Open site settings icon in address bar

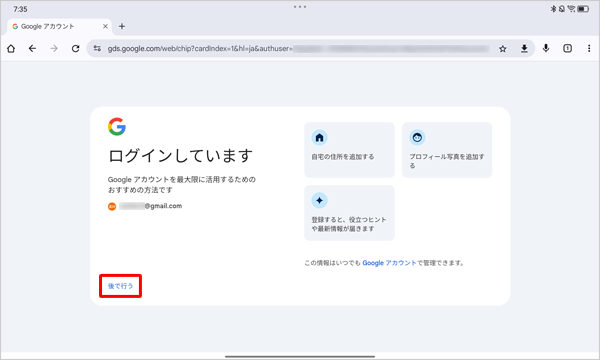click(x=97, y=49)
